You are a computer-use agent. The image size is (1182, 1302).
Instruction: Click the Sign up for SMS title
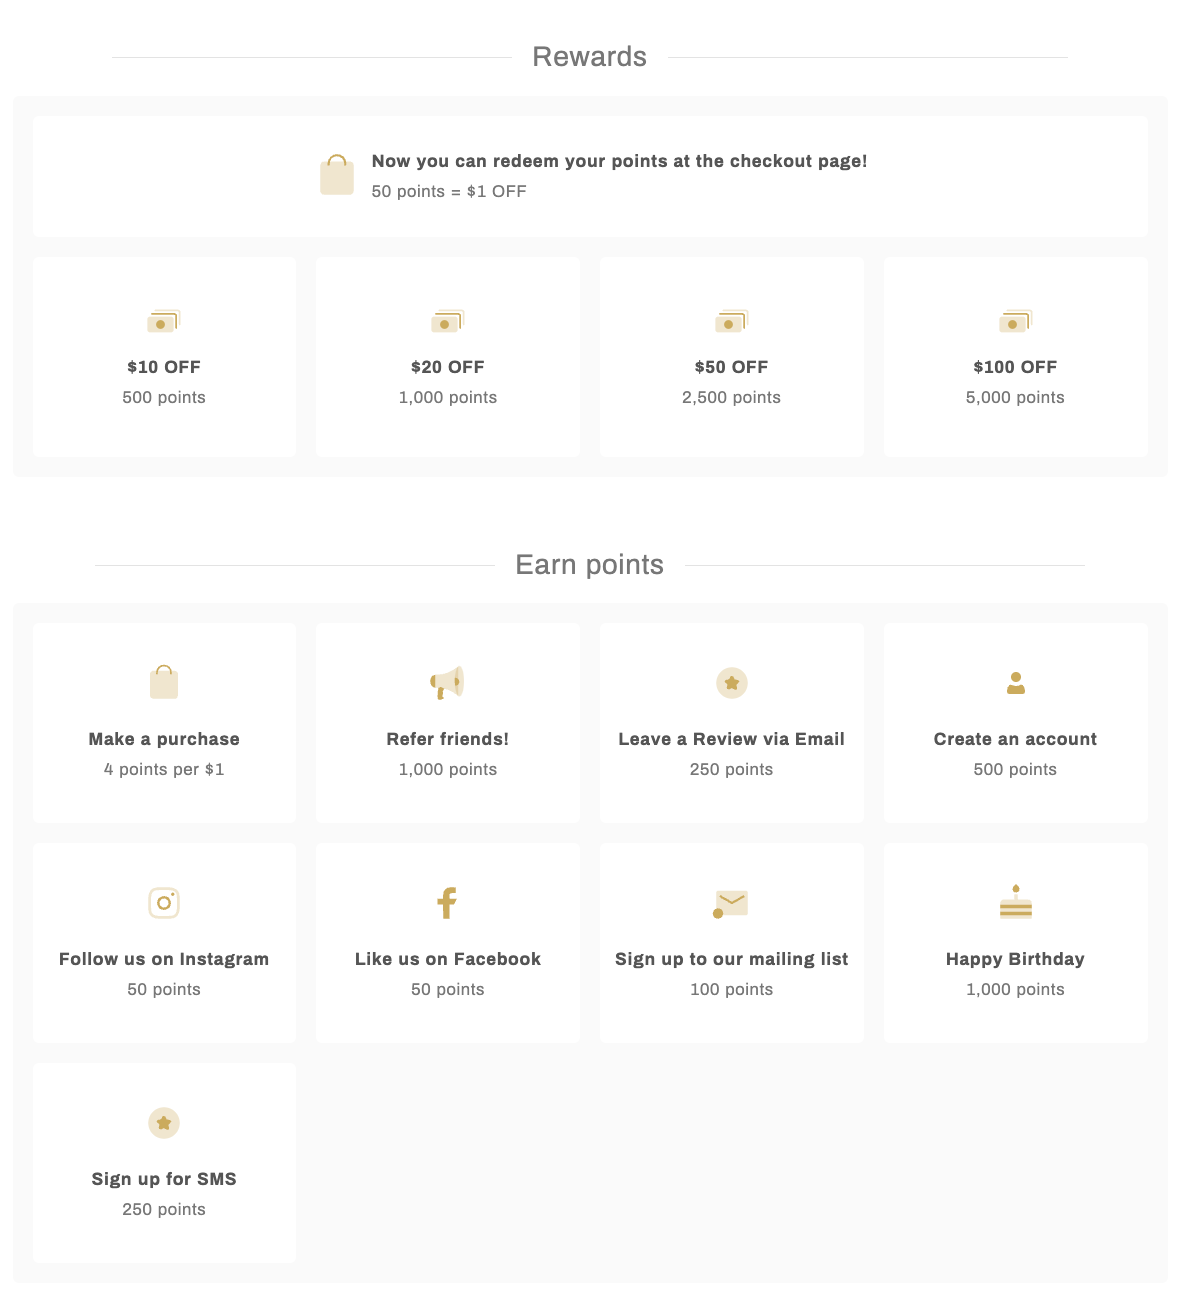164,1179
